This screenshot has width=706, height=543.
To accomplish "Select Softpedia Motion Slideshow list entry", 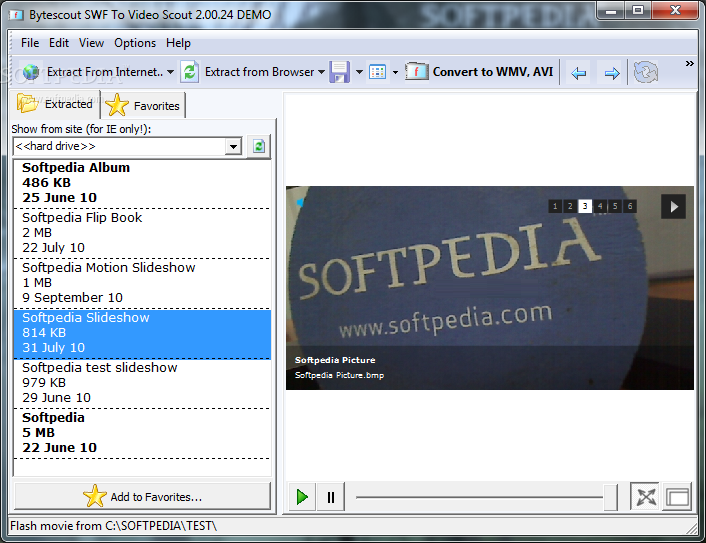I will [x=142, y=283].
